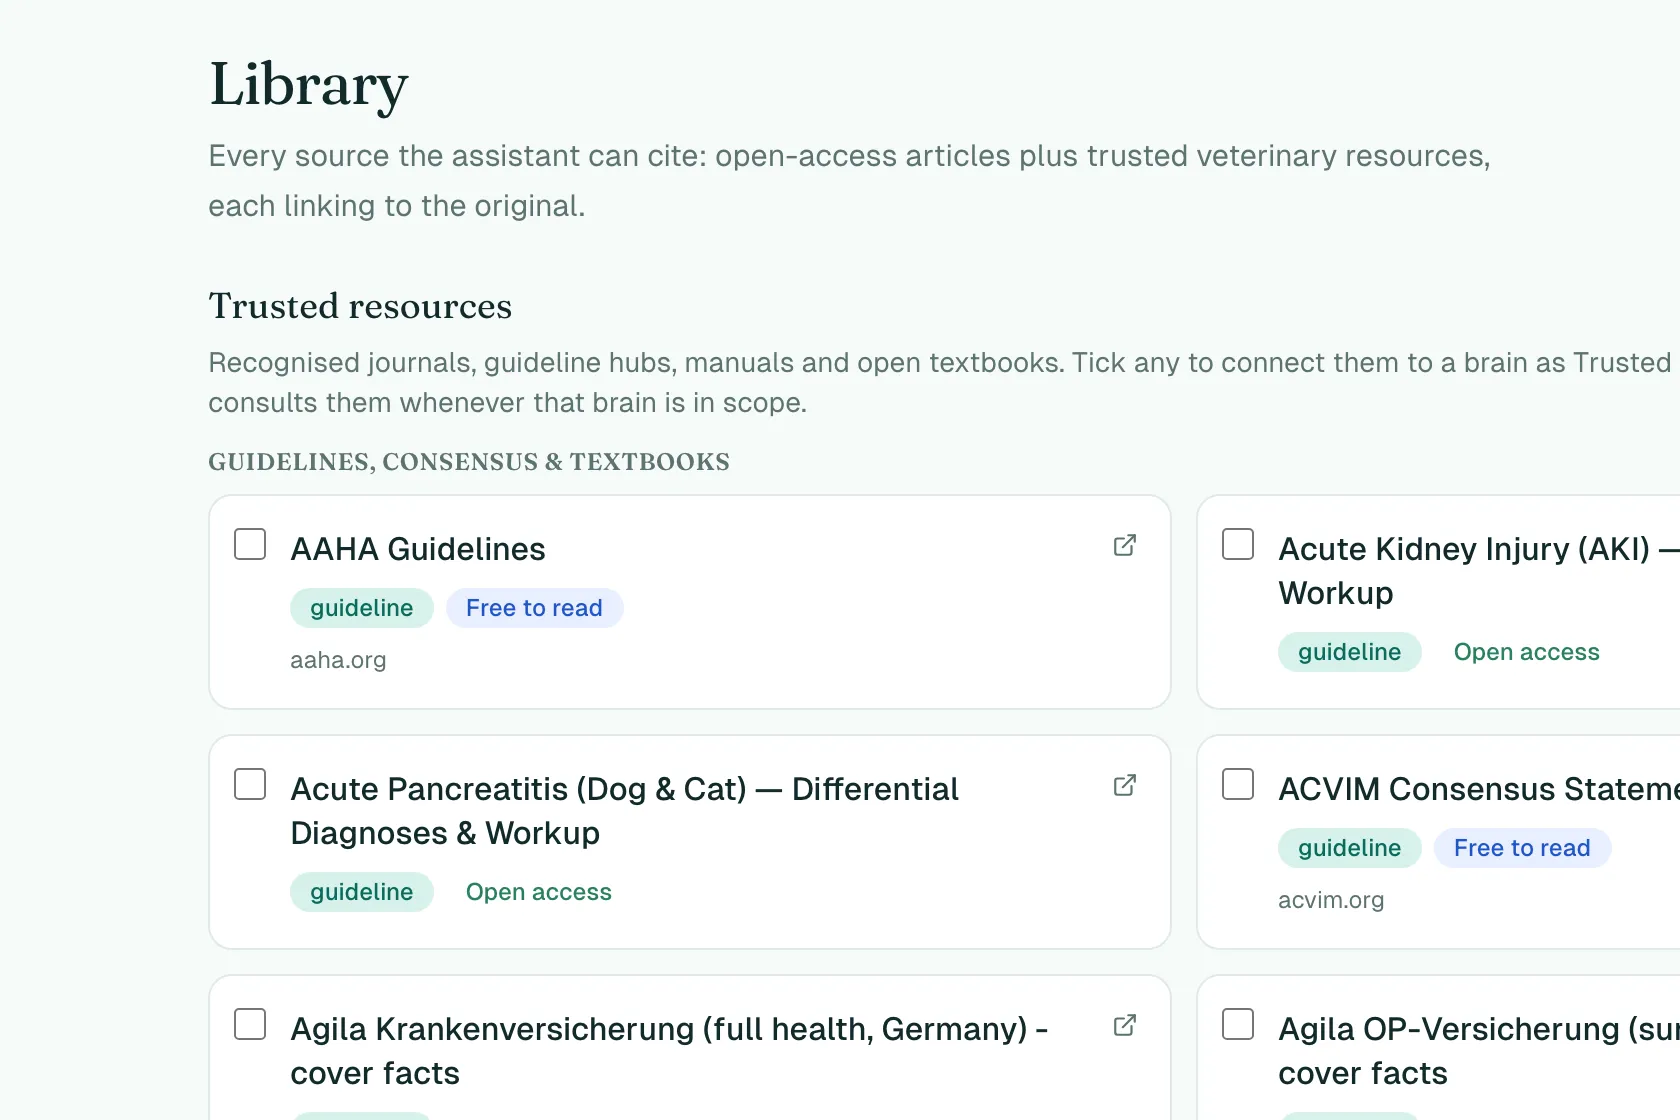Open Agila Krankenversicherung cover facts title
This screenshot has height=1120, width=1680.
pos(669,1051)
